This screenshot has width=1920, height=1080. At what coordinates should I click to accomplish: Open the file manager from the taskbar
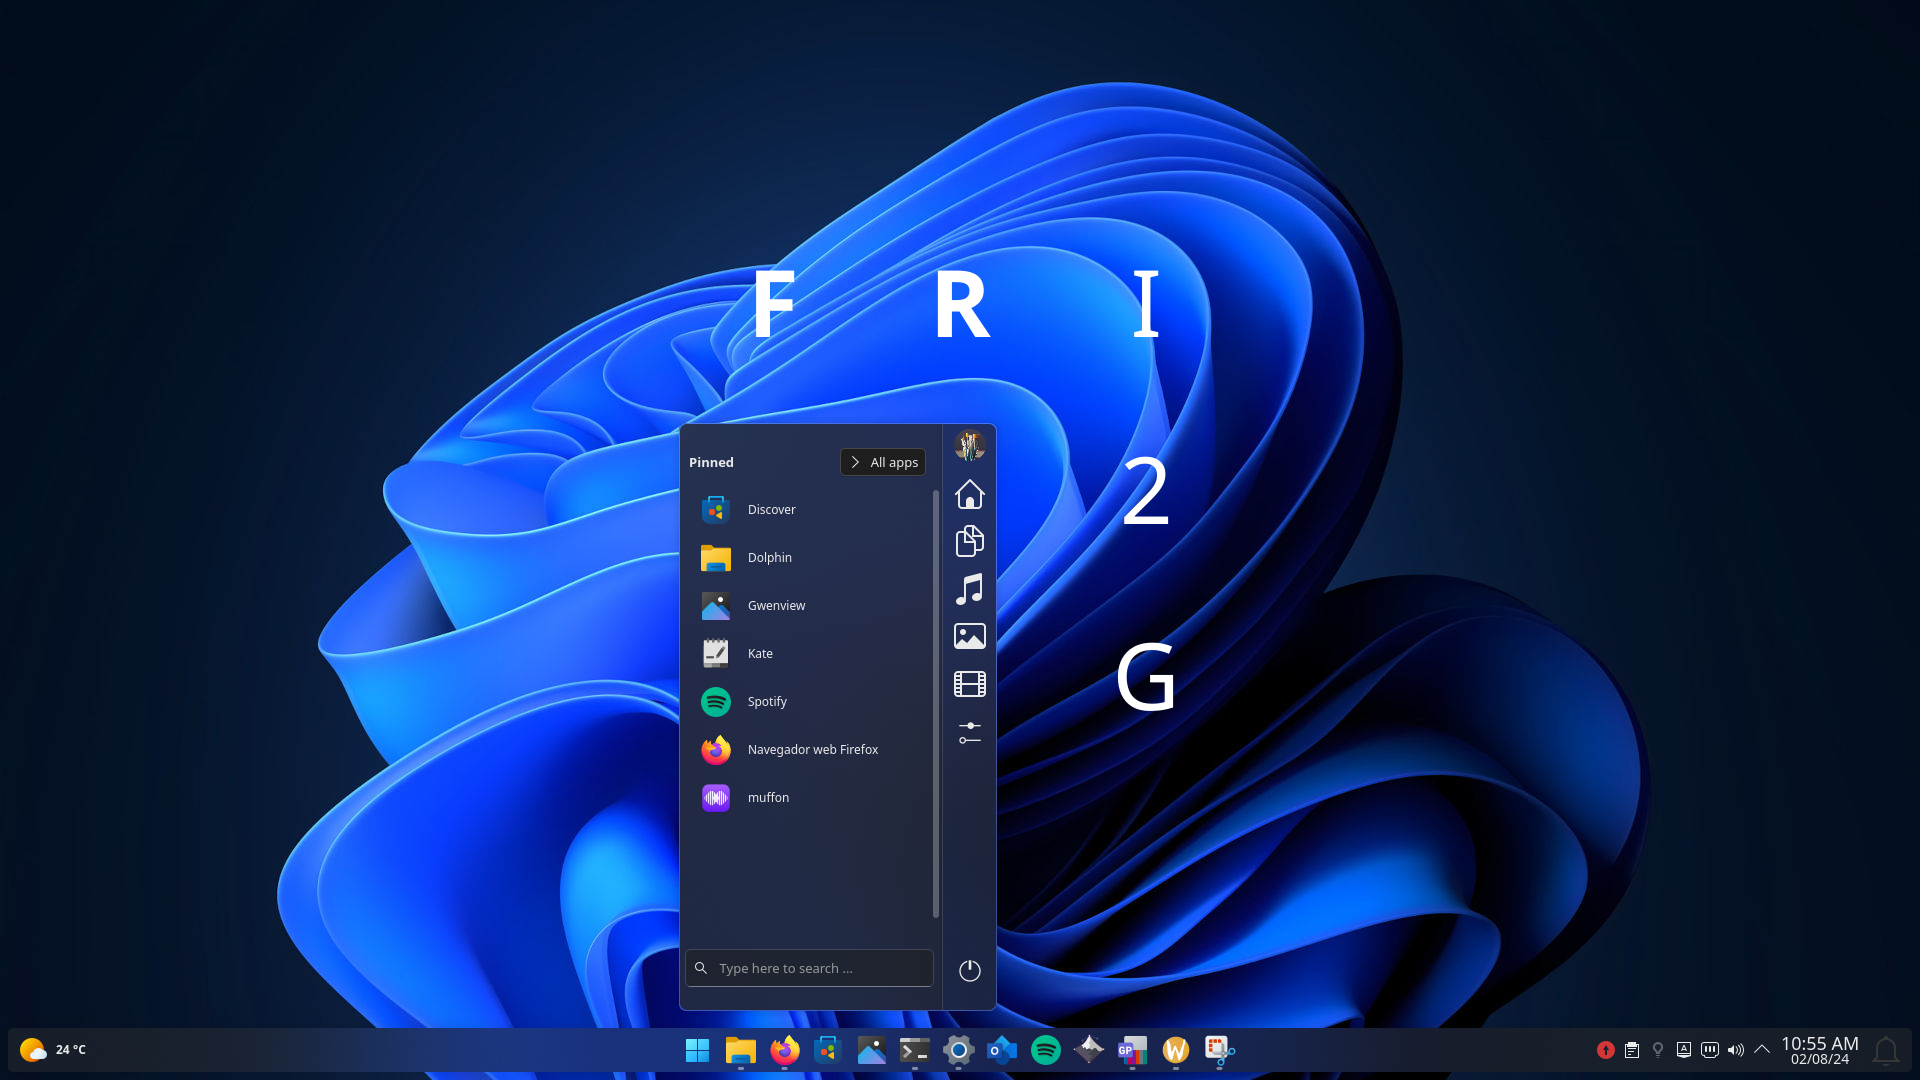coord(740,1050)
